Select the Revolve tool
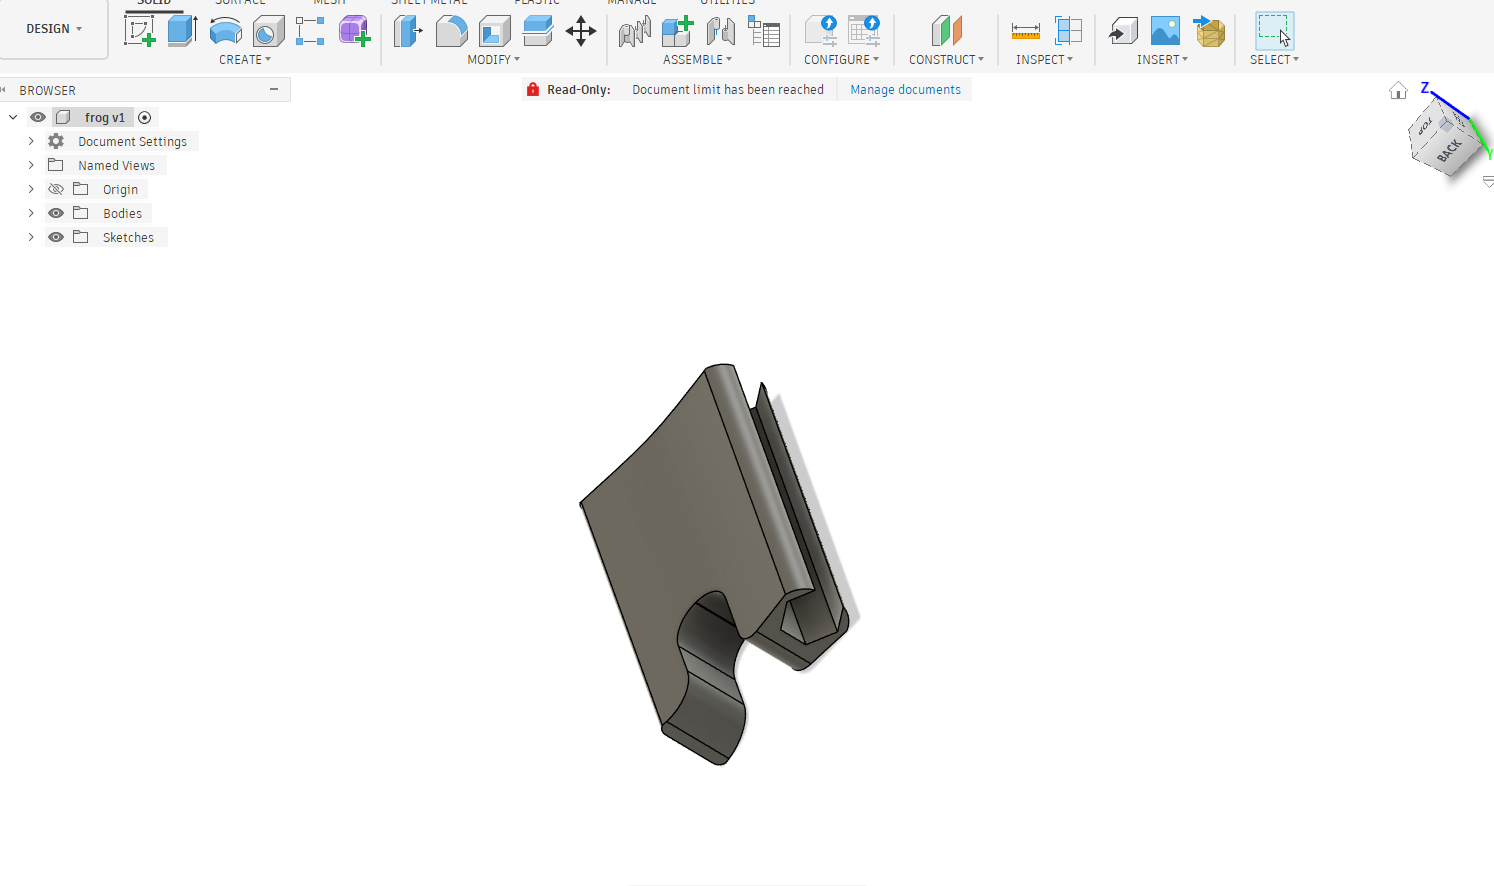The image size is (1494, 886). point(225,31)
